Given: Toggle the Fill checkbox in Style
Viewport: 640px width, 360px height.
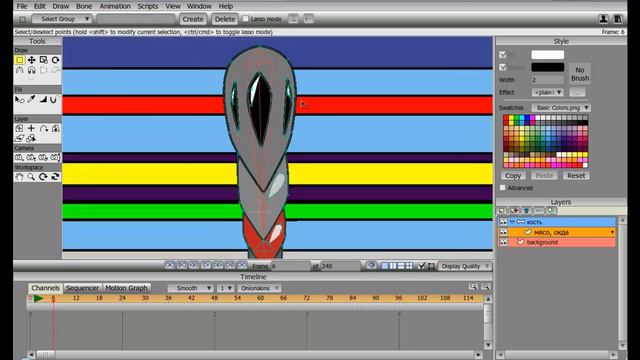Looking at the screenshot, I should click(502, 54).
